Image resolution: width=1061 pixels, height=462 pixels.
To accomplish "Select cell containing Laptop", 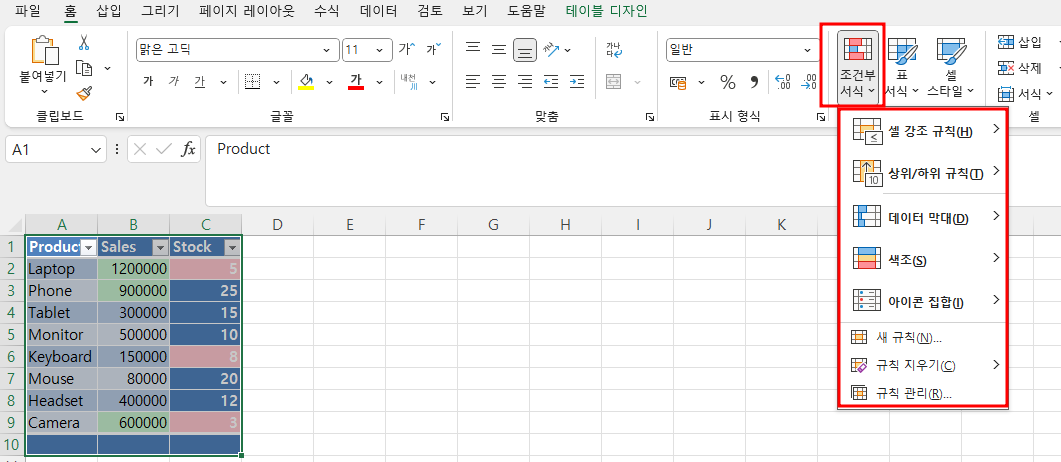I will point(62,269).
